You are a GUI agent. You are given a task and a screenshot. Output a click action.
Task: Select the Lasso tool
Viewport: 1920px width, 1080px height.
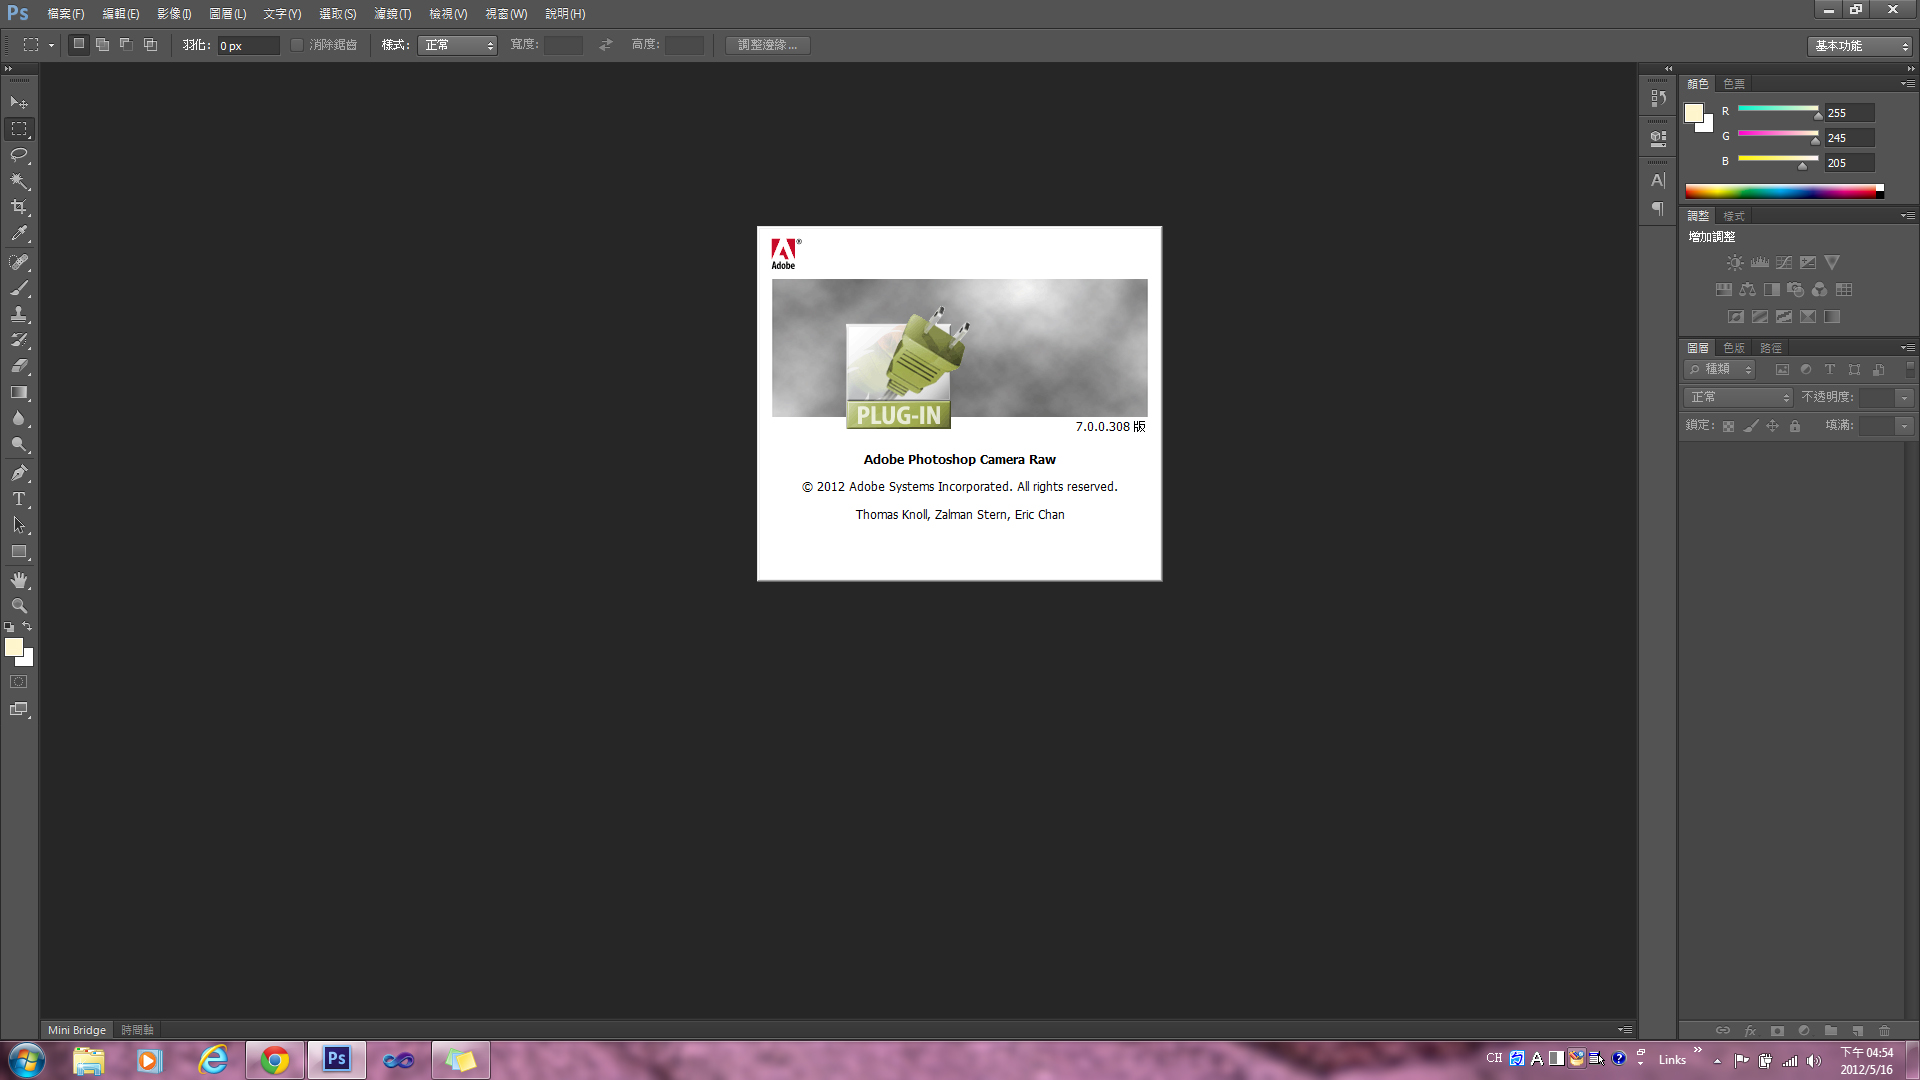[19, 155]
